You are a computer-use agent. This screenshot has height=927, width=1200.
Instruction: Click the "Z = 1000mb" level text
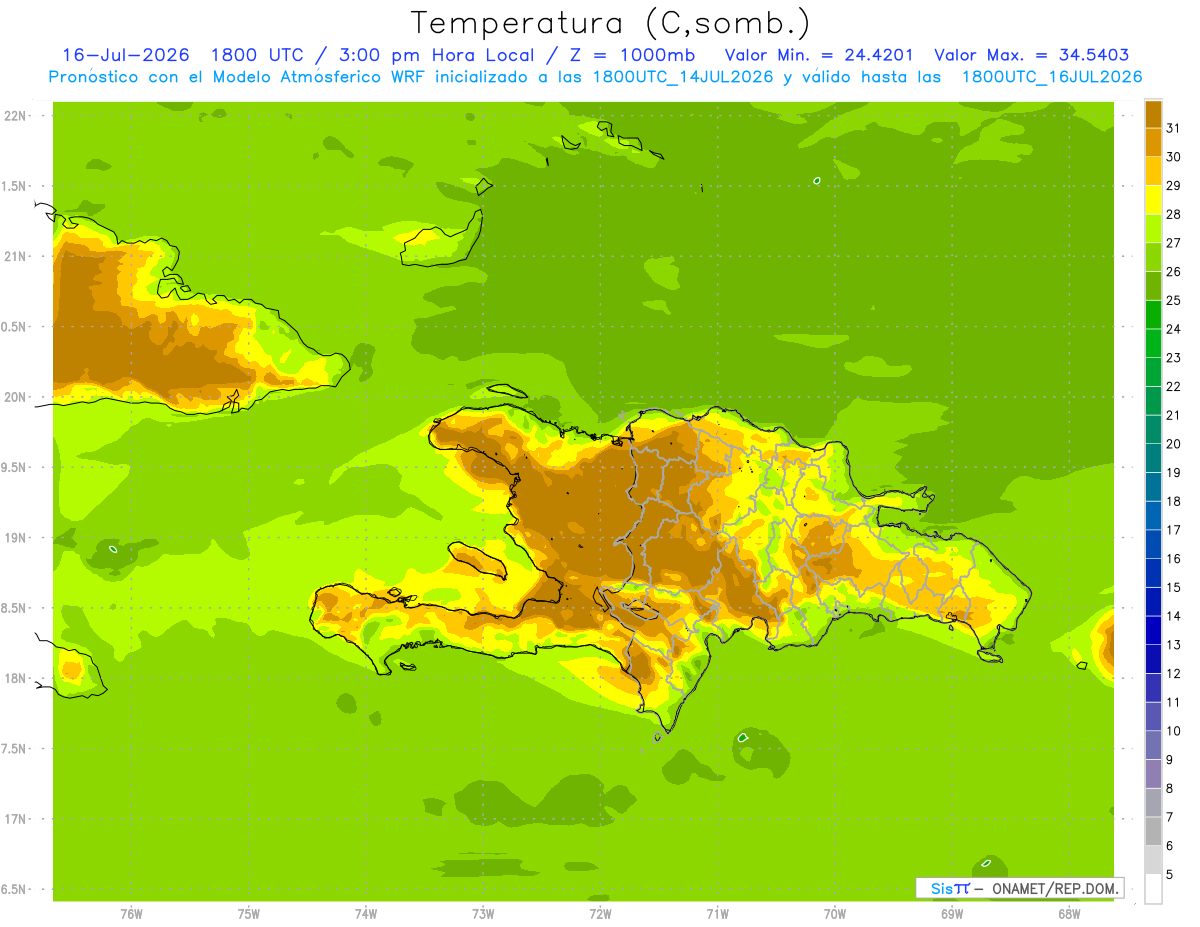pos(640,55)
